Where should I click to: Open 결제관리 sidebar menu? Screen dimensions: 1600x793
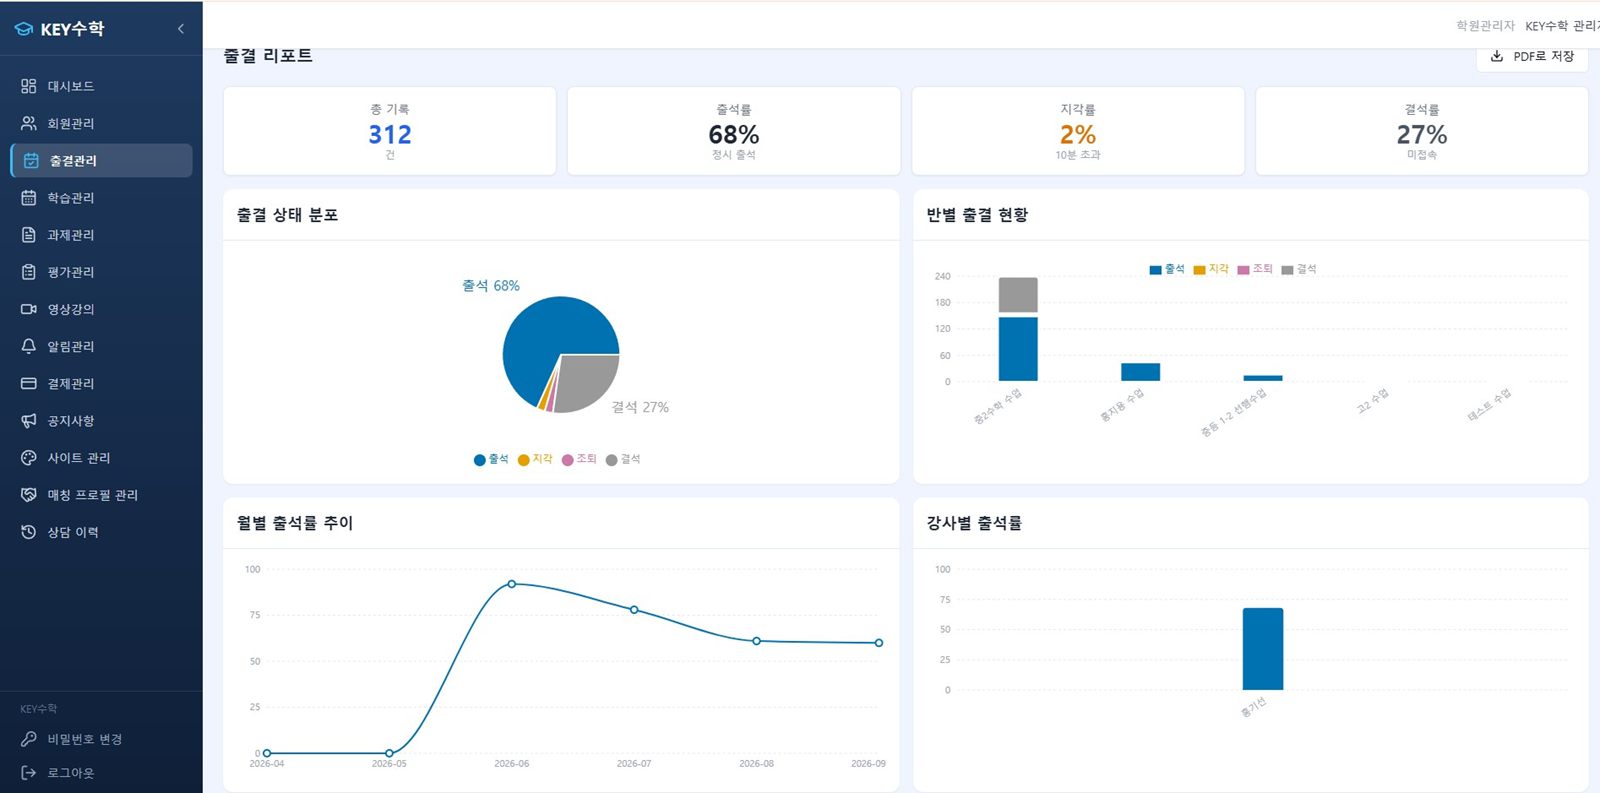(x=101, y=383)
